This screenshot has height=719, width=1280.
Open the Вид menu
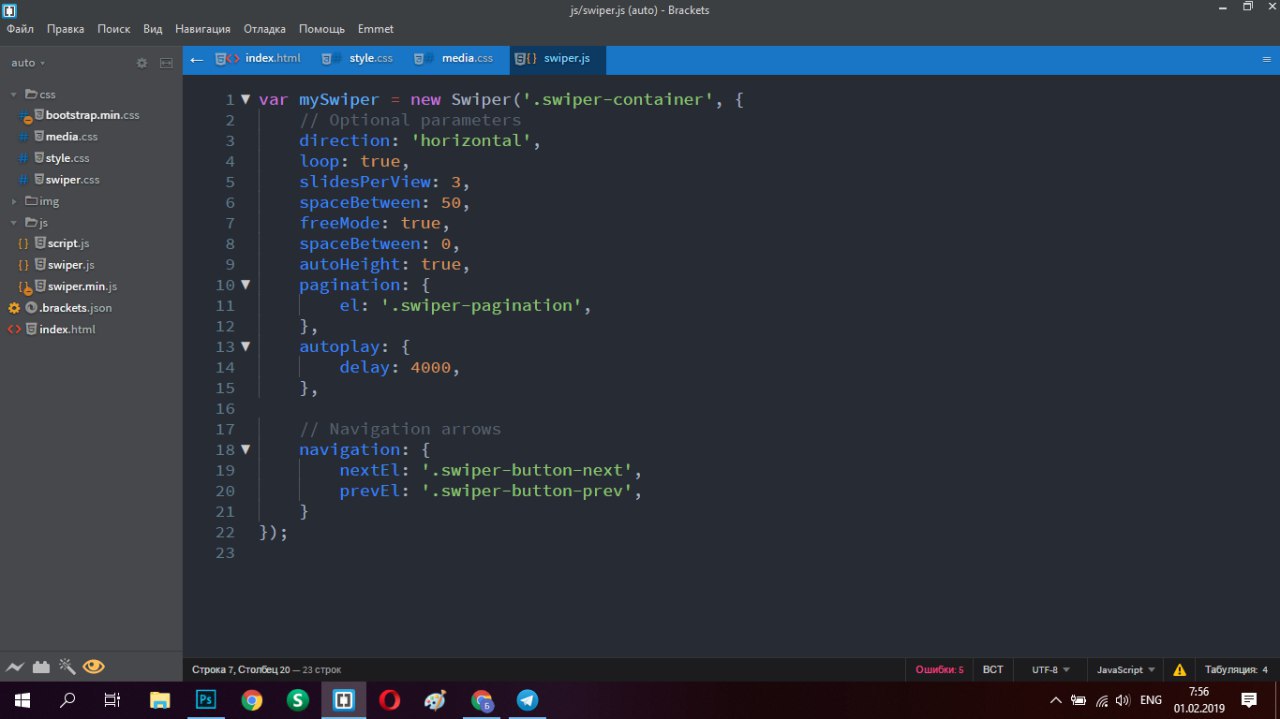point(153,29)
